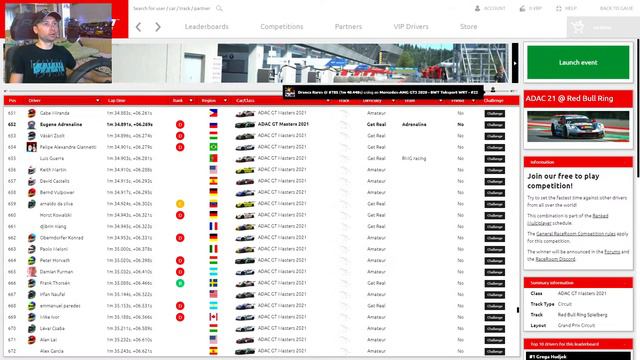This screenshot has height=360, width=640.
Task: Click the Canada flag in row 669
Action: [213, 317]
